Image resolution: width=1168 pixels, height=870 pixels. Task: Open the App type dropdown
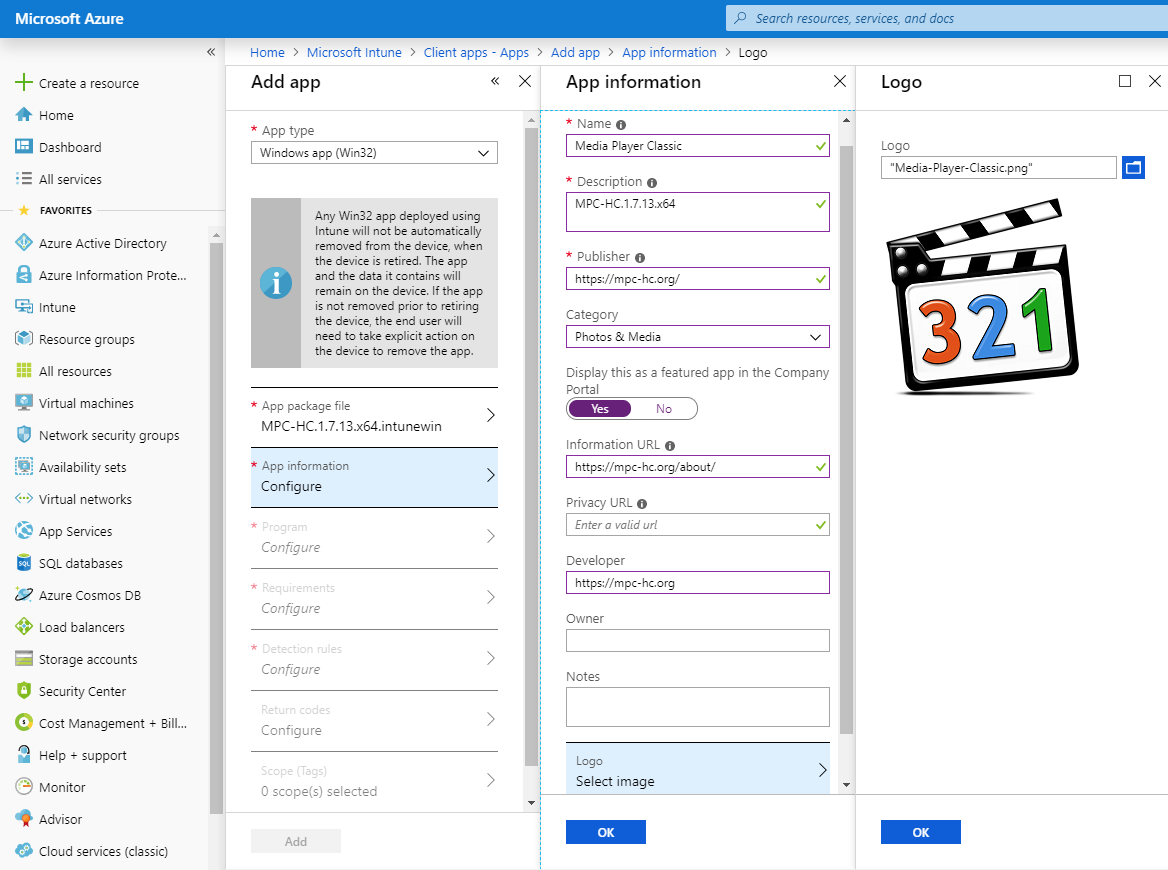coord(374,153)
